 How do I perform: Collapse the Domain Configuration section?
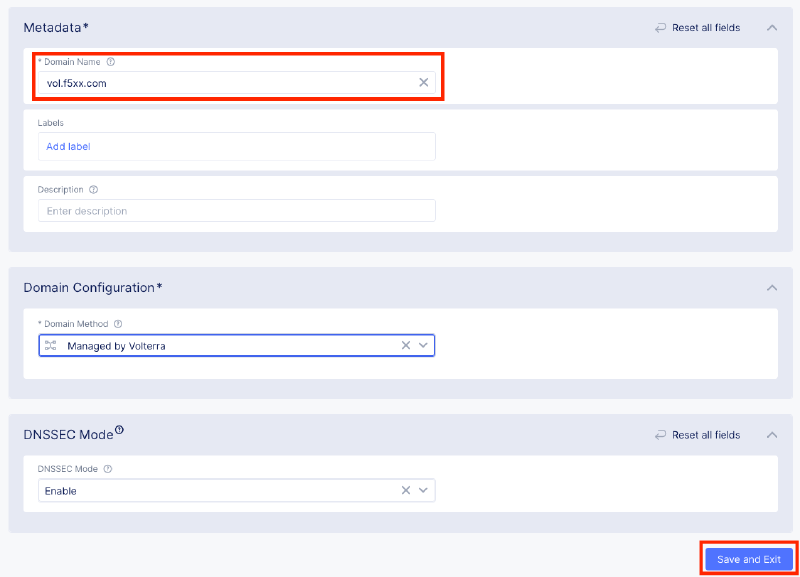click(771, 288)
